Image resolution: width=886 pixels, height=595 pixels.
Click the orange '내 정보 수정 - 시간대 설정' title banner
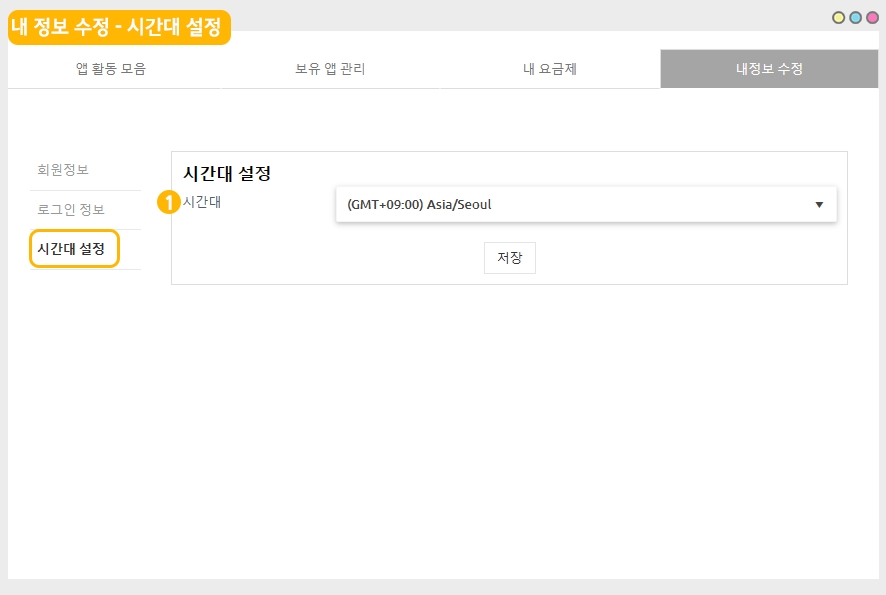click(x=119, y=27)
